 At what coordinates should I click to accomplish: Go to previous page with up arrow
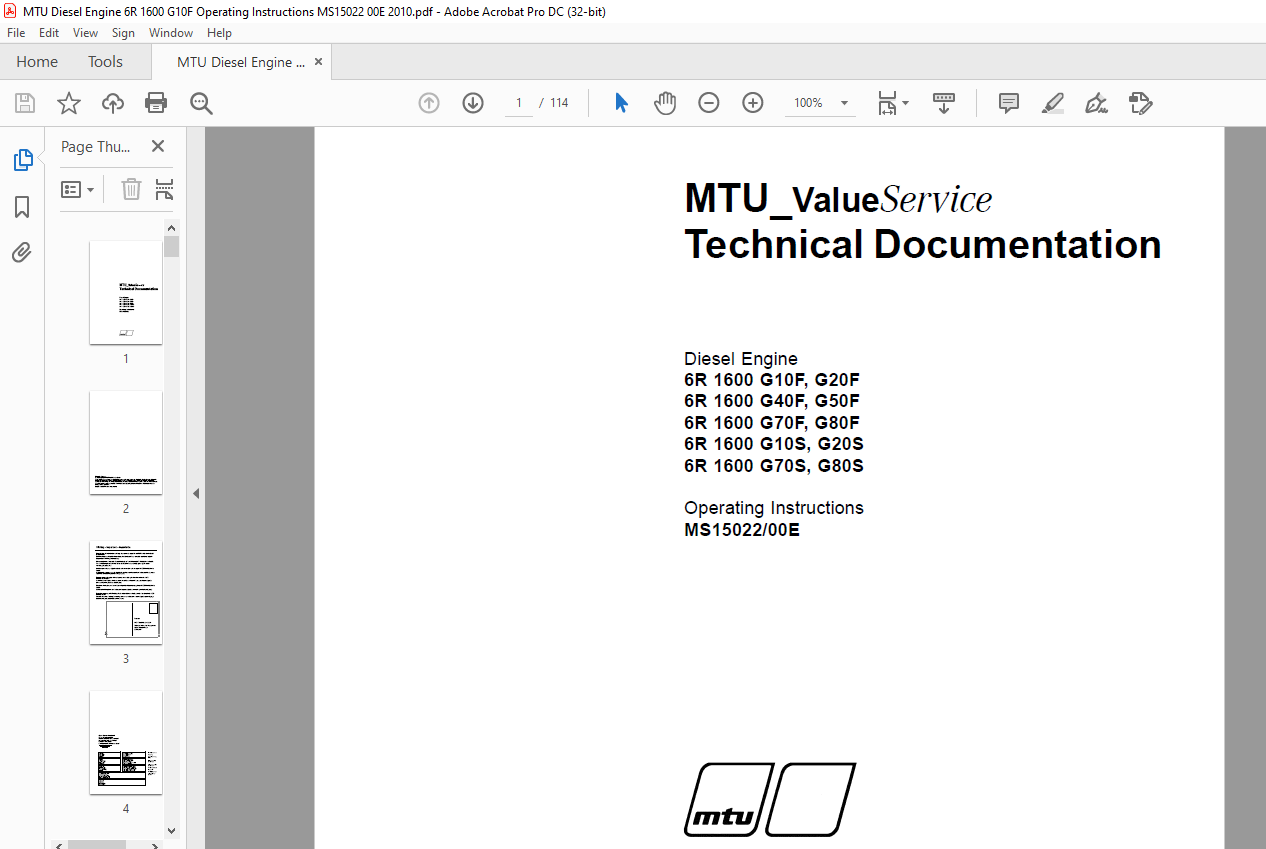pos(429,103)
